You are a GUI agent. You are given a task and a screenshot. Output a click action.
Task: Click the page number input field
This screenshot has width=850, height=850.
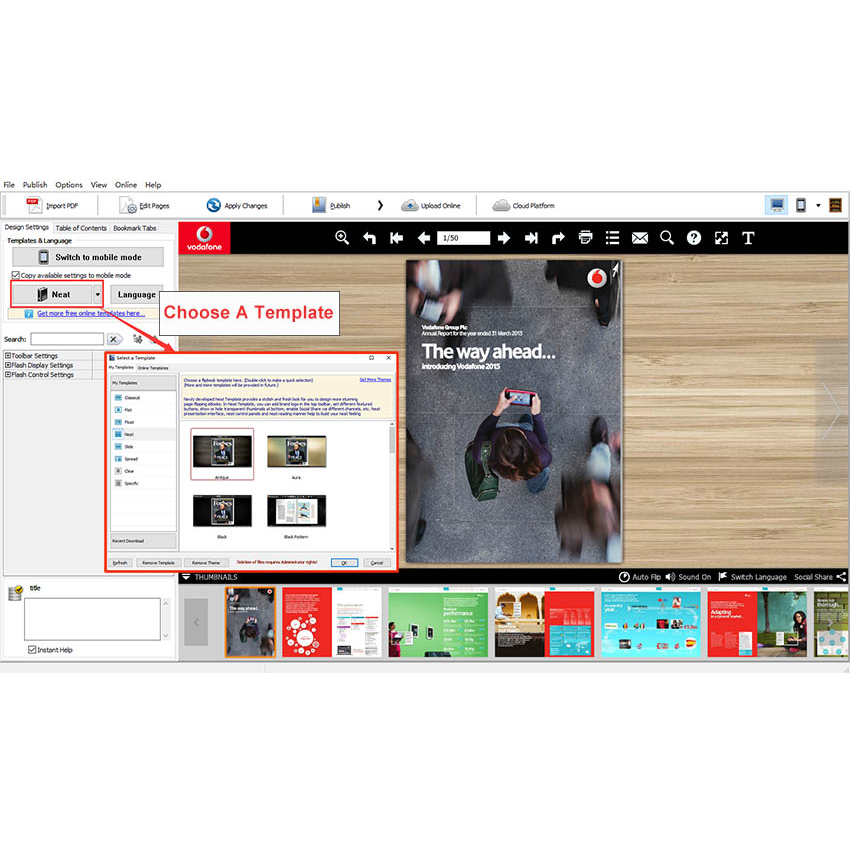[464, 238]
